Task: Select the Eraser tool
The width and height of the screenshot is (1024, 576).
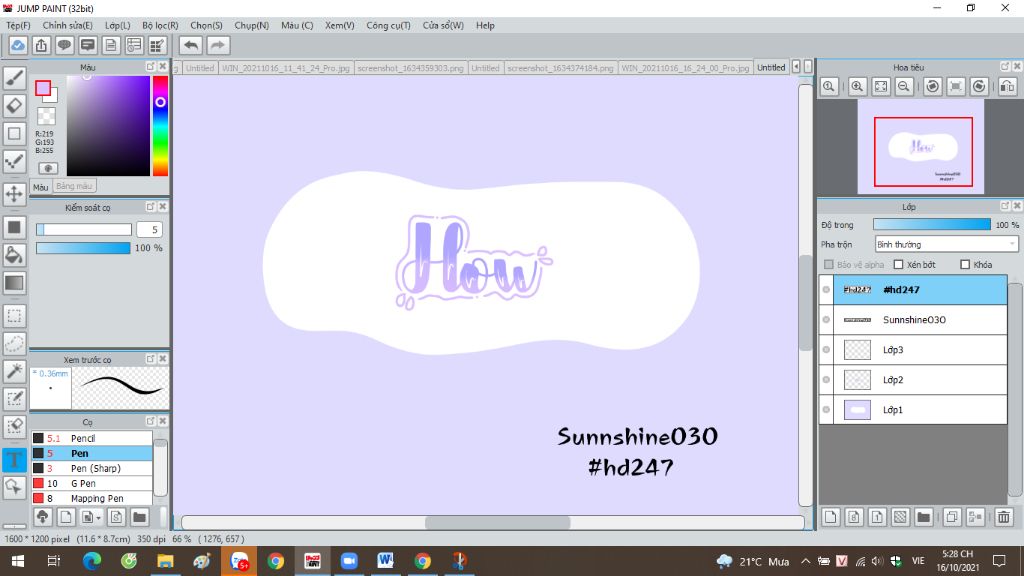Action: tap(14, 106)
